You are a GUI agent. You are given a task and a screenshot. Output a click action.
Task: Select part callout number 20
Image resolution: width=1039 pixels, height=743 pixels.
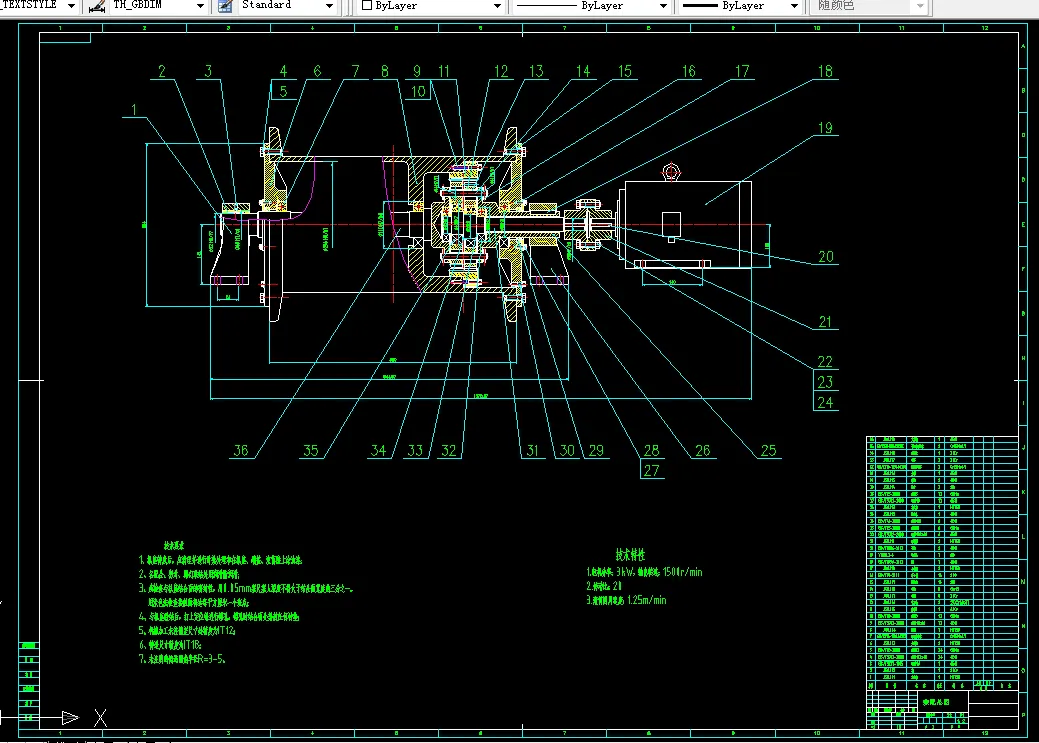(826, 257)
